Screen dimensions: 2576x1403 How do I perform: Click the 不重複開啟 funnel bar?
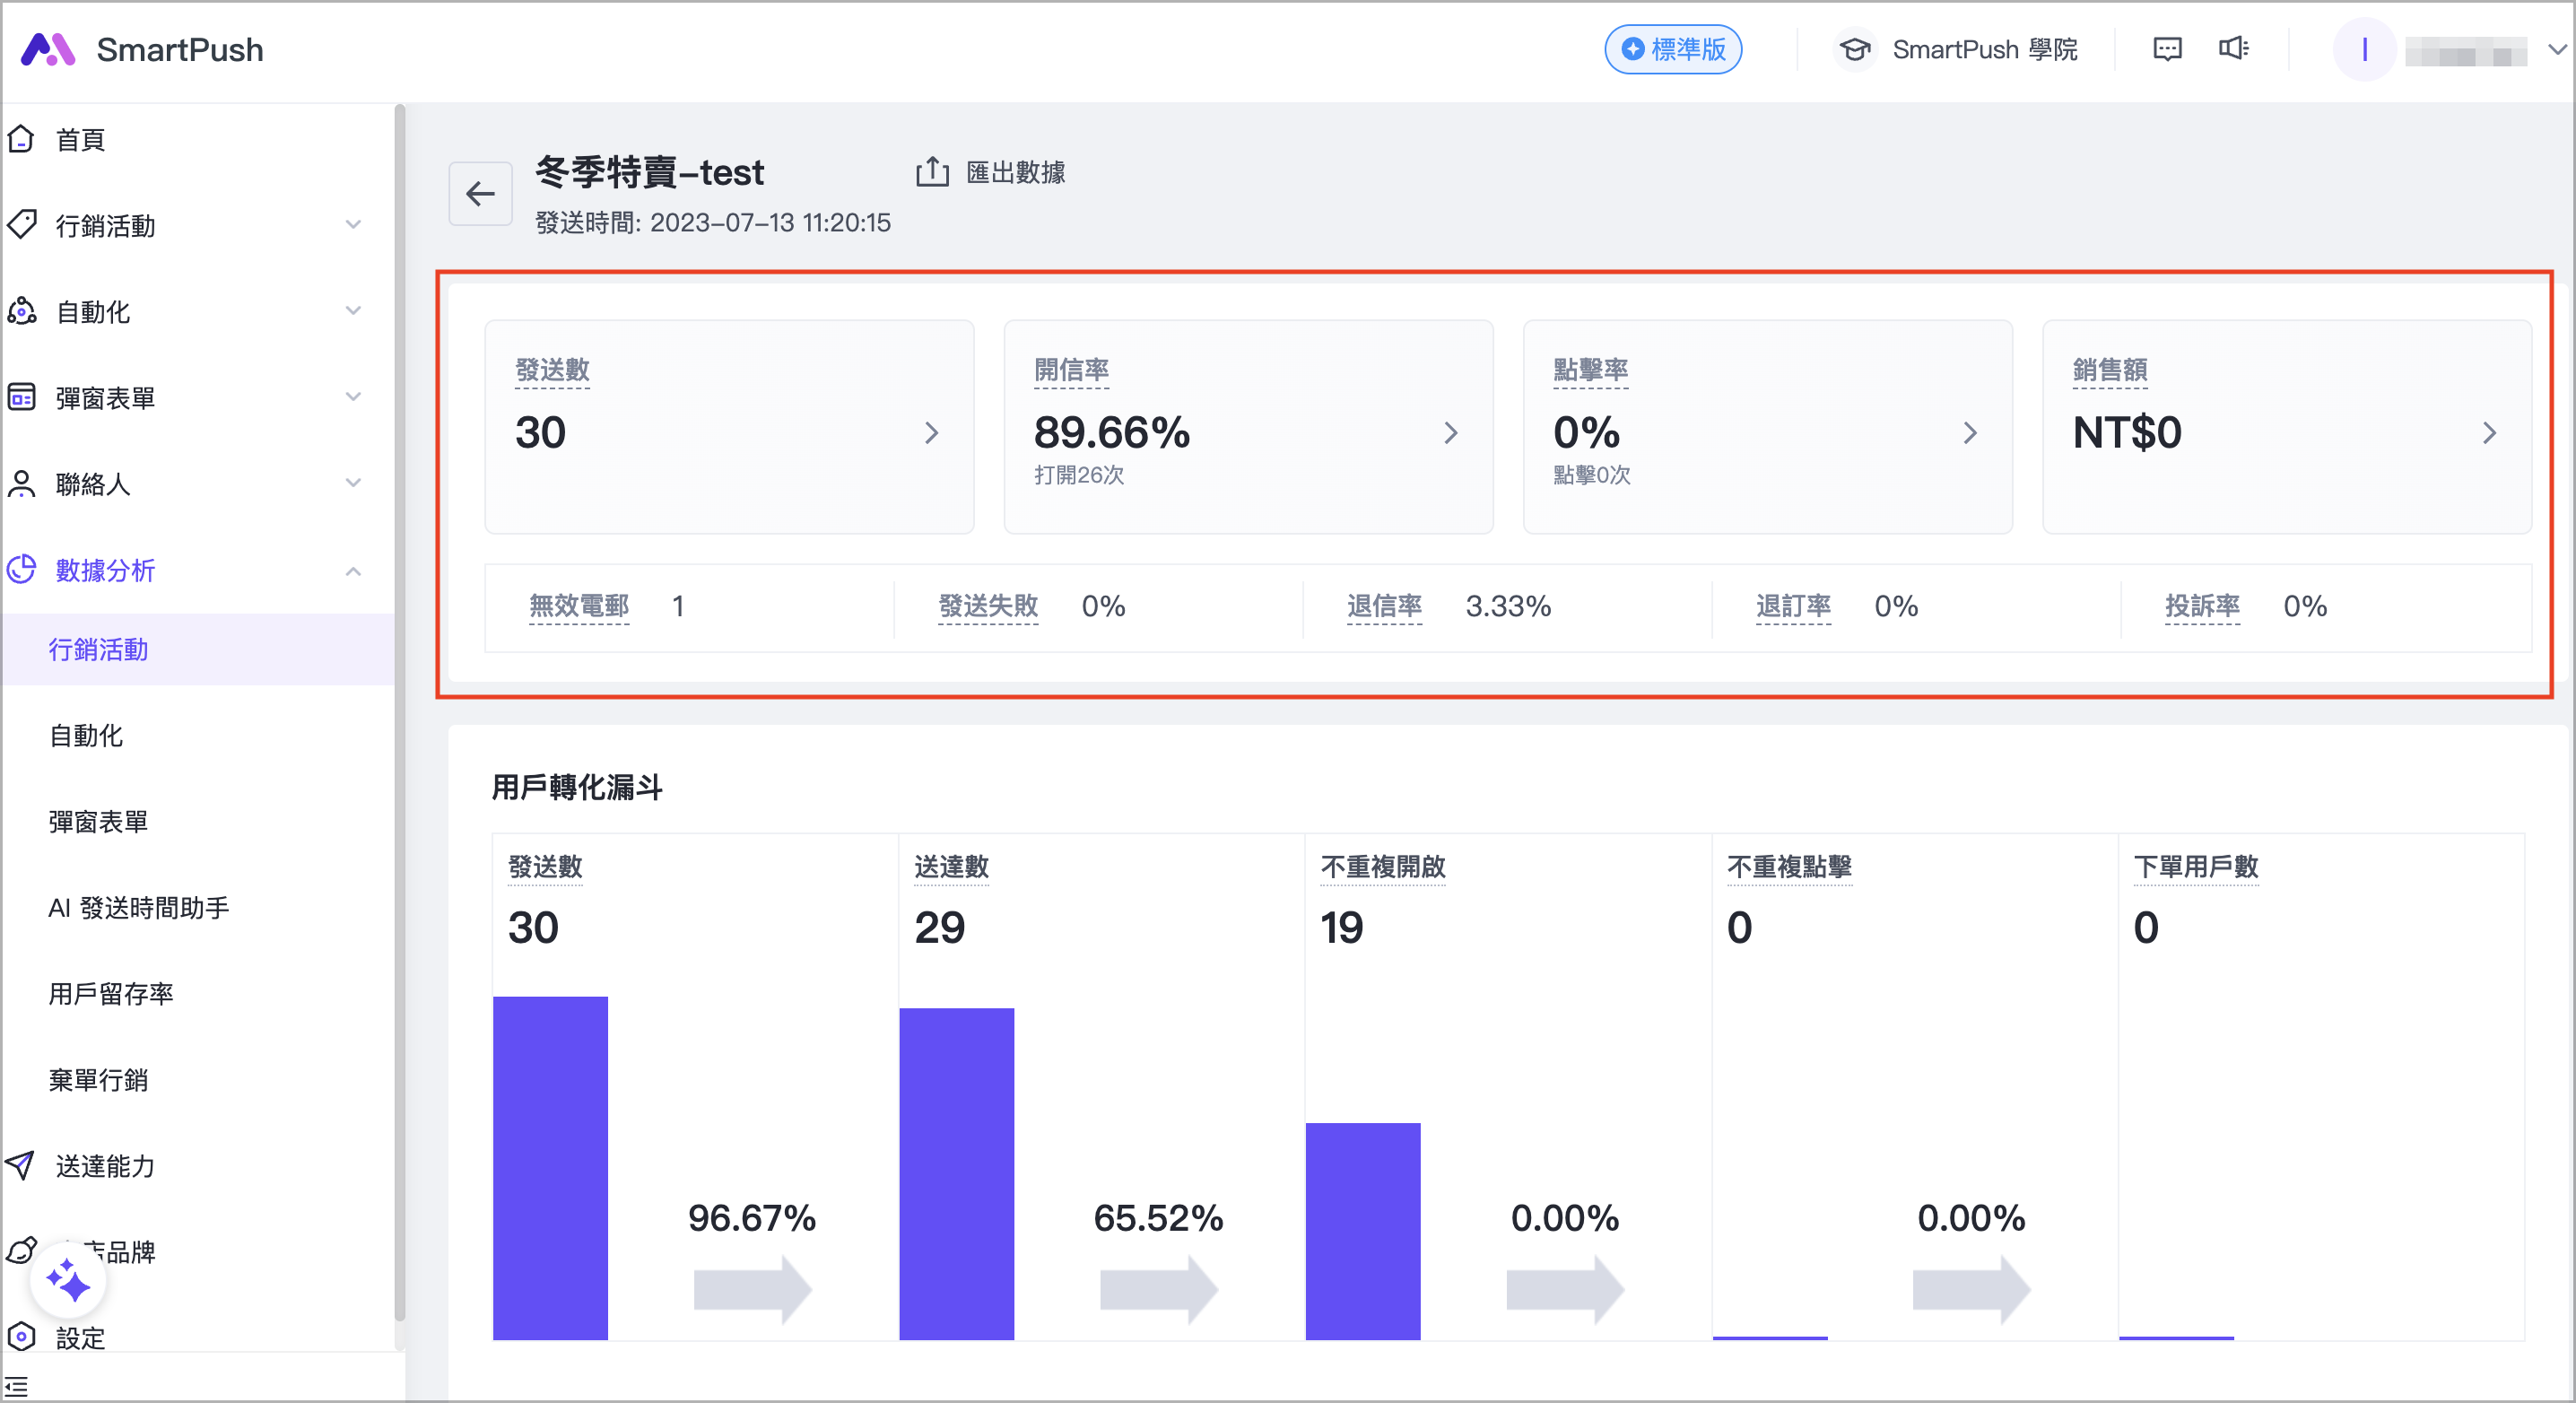coord(1363,1231)
